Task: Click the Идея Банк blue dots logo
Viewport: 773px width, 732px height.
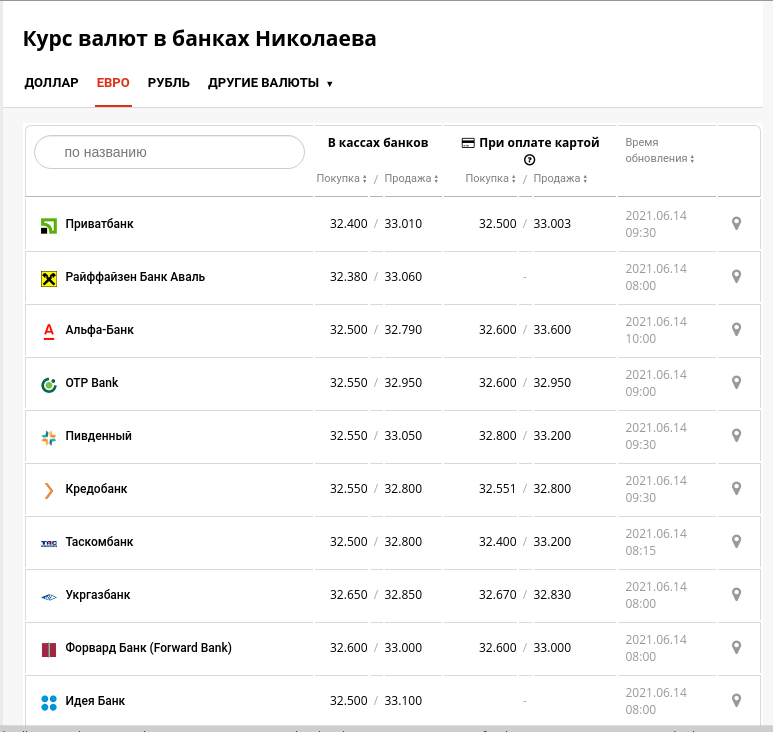Action: tap(49, 703)
